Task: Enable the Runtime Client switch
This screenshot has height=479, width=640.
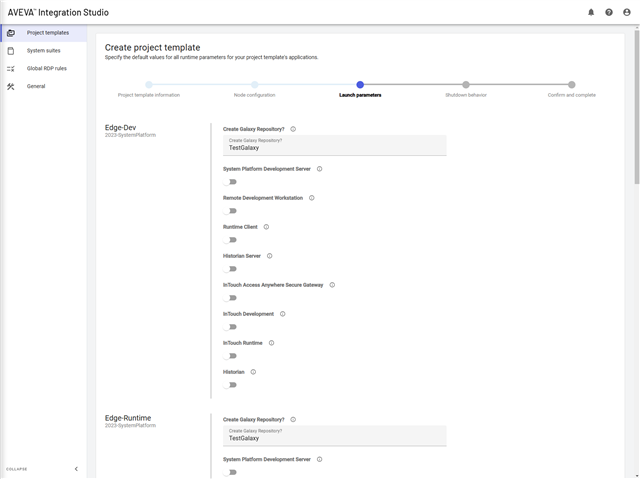Action: [x=230, y=240]
